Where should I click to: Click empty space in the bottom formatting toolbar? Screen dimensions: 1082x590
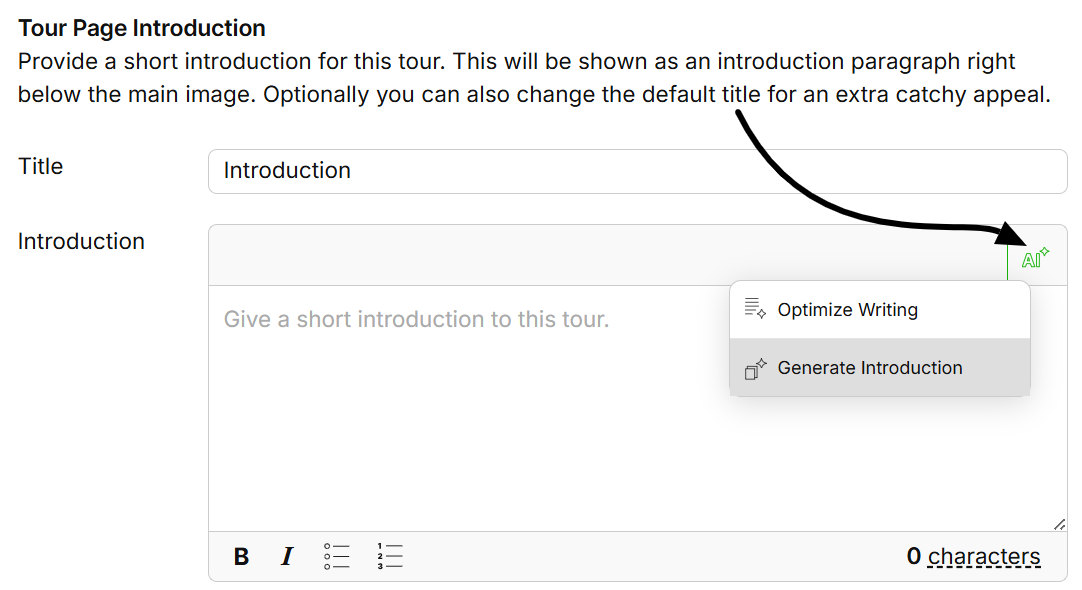(x=650, y=557)
